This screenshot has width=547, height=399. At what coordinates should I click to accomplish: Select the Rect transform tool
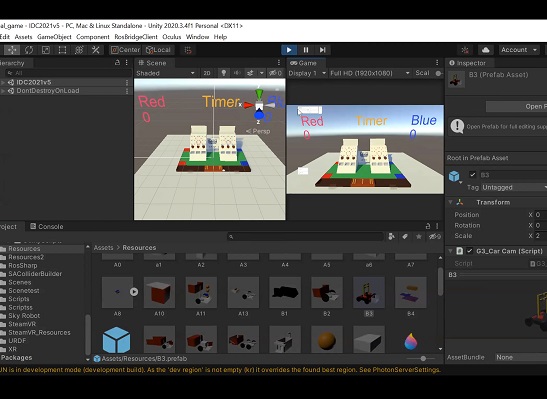pyautogui.click(x=62, y=50)
